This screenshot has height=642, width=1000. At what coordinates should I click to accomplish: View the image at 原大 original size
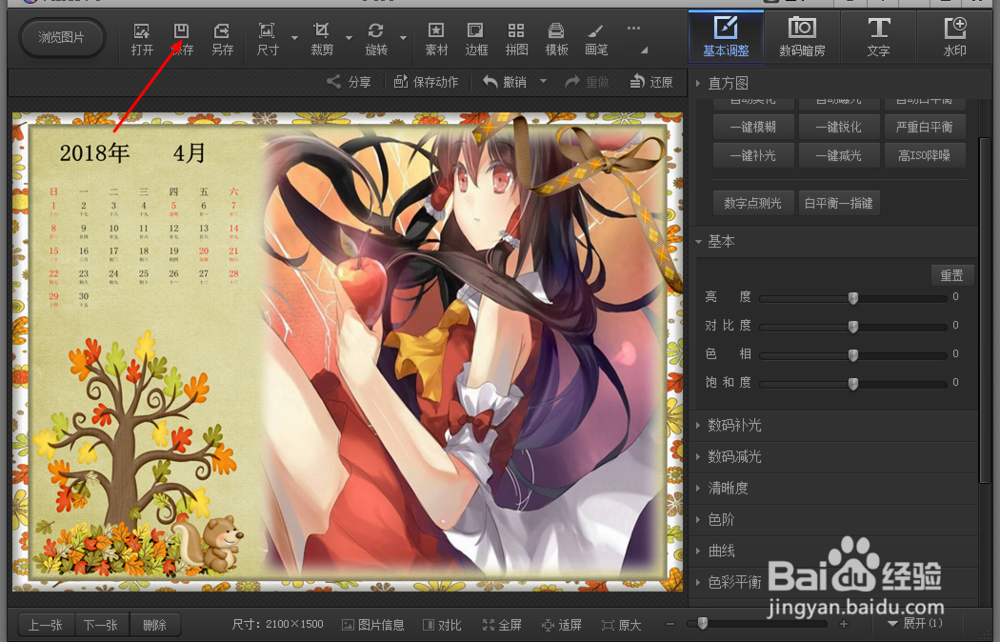click(x=621, y=625)
